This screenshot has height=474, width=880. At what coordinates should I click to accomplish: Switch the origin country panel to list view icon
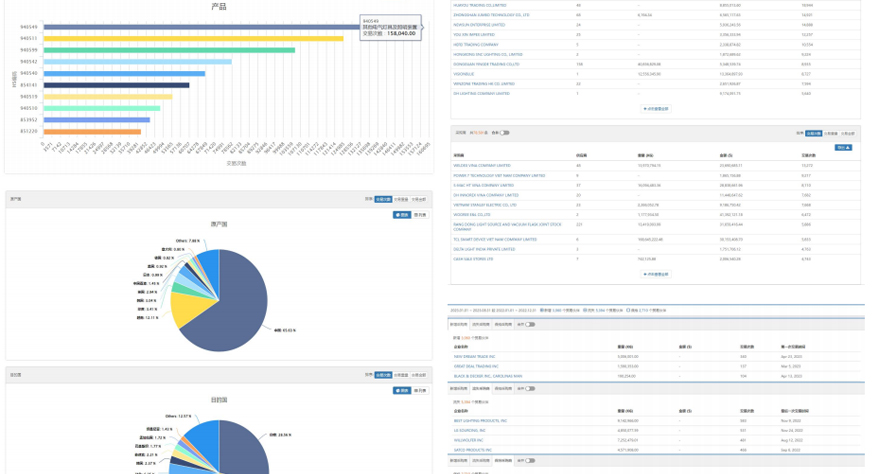[x=420, y=215]
